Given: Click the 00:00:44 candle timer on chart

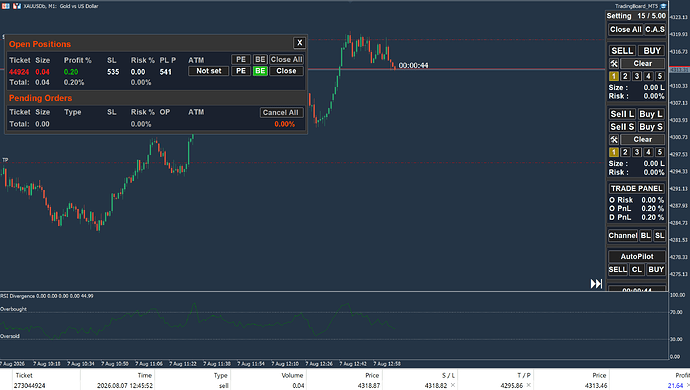Looking at the screenshot, I should 413,66.
